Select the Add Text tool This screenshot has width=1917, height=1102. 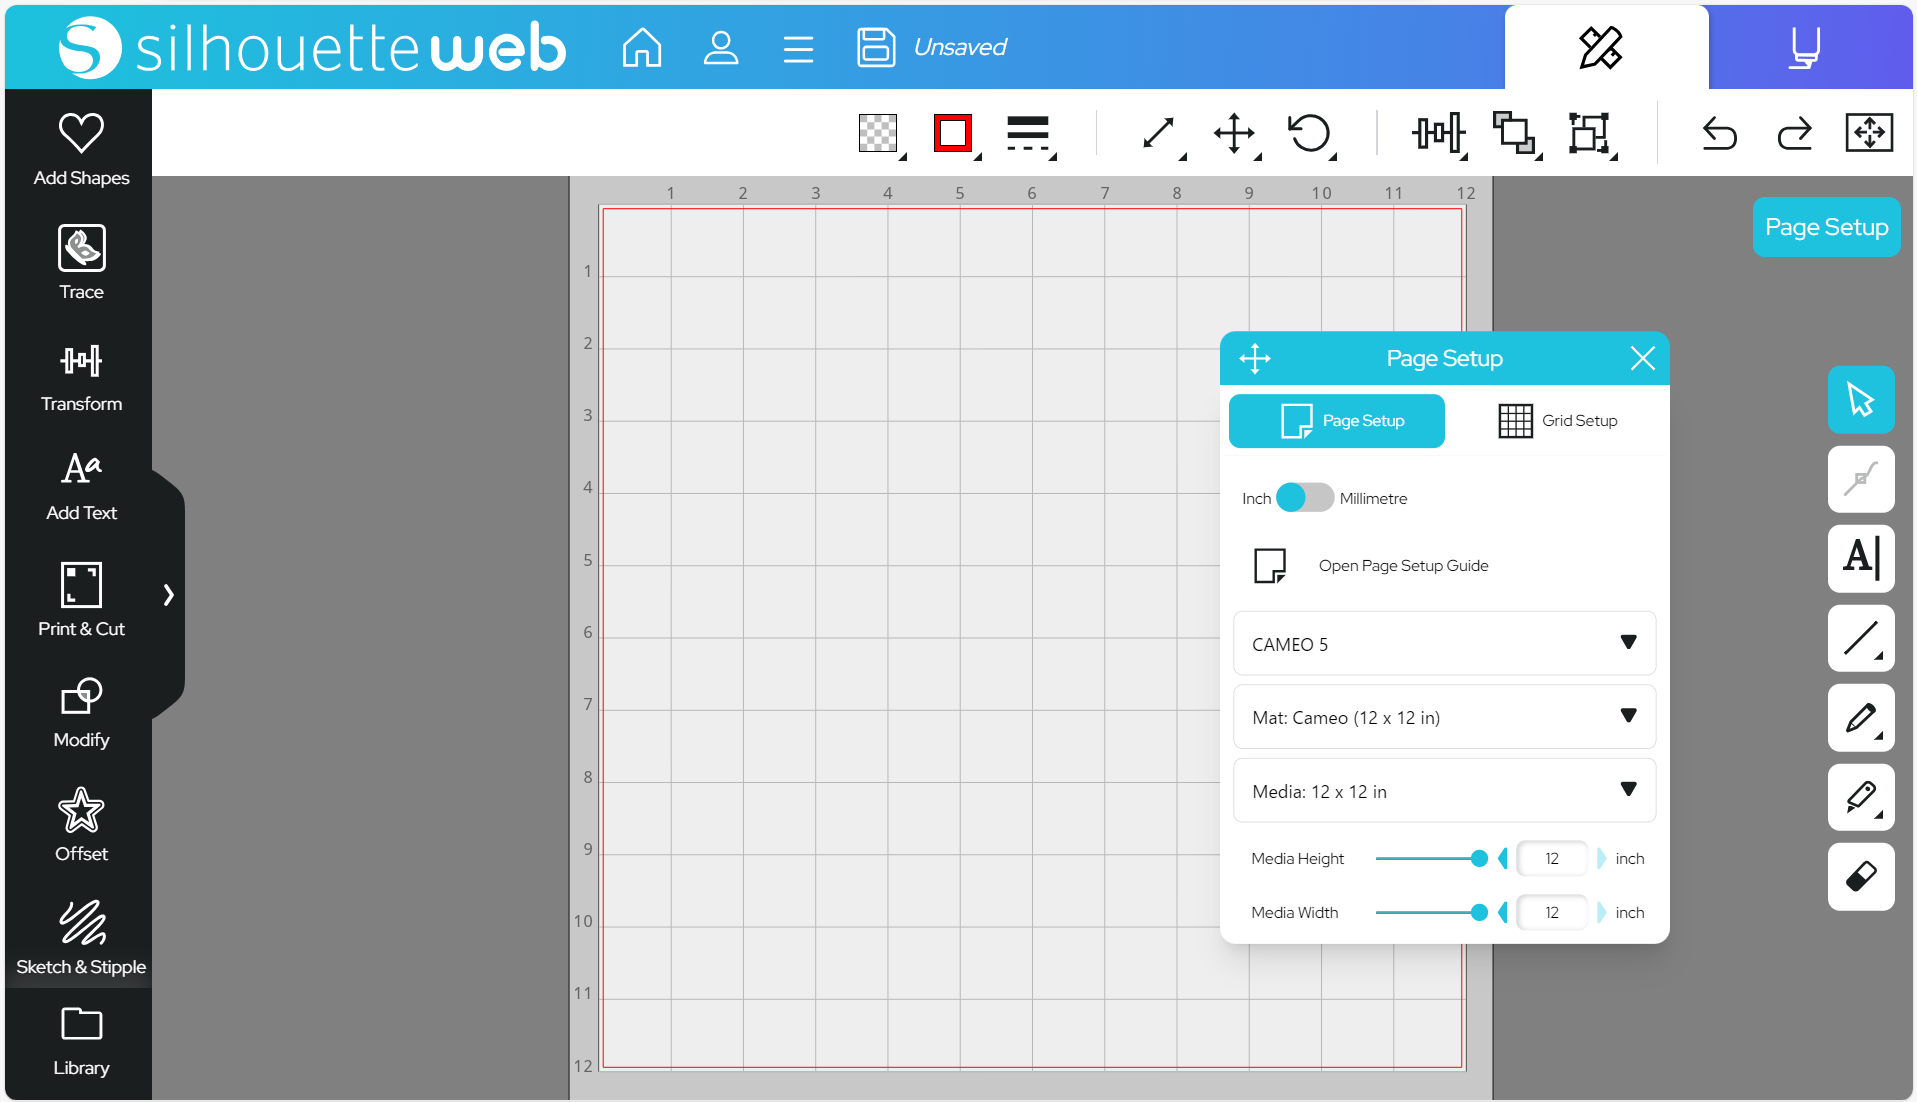click(x=81, y=487)
